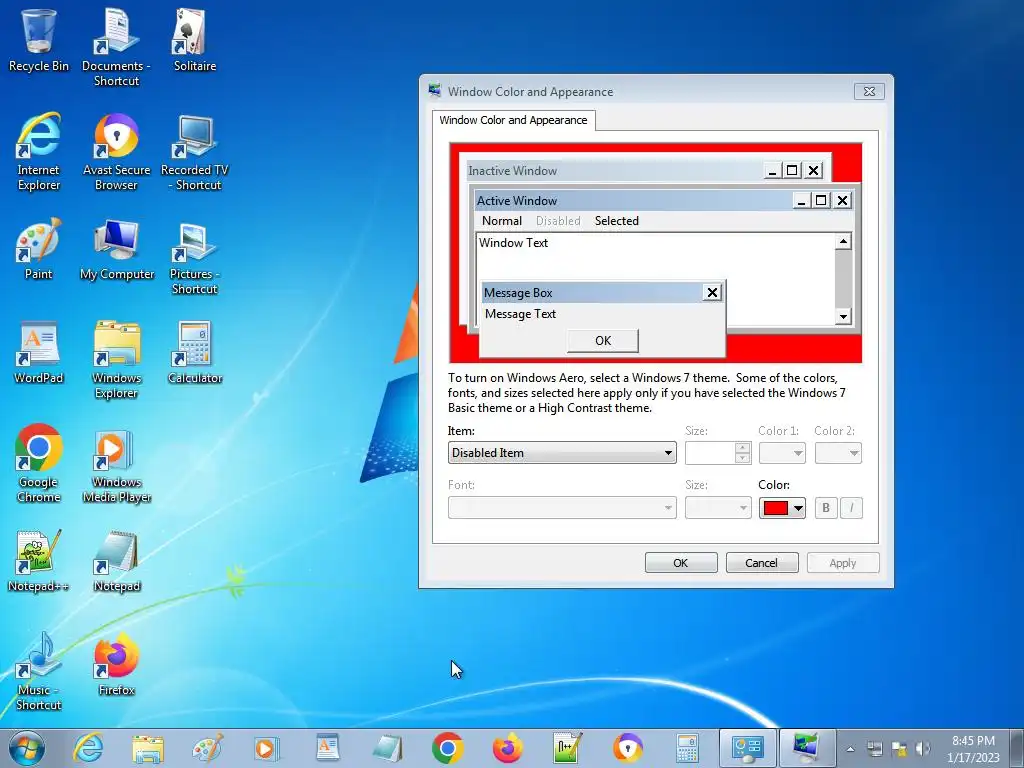Confirm dialog with the OK button
The width and height of the screenshot is (1024, 768).
point(681,563)
